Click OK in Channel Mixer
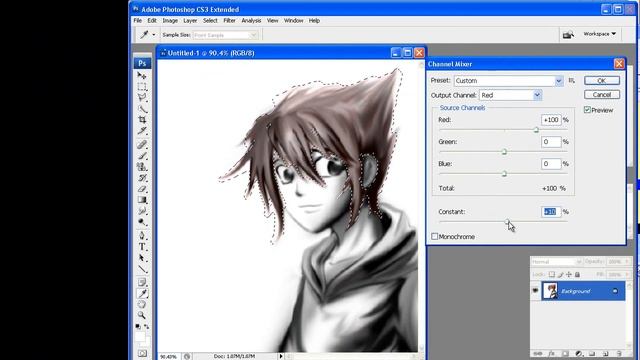This screenshot has height=360, width=640. click(602, 80)
